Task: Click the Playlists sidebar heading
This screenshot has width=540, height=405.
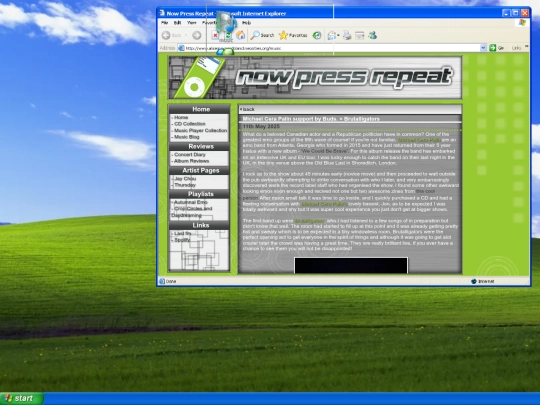Action: [201, 194]
